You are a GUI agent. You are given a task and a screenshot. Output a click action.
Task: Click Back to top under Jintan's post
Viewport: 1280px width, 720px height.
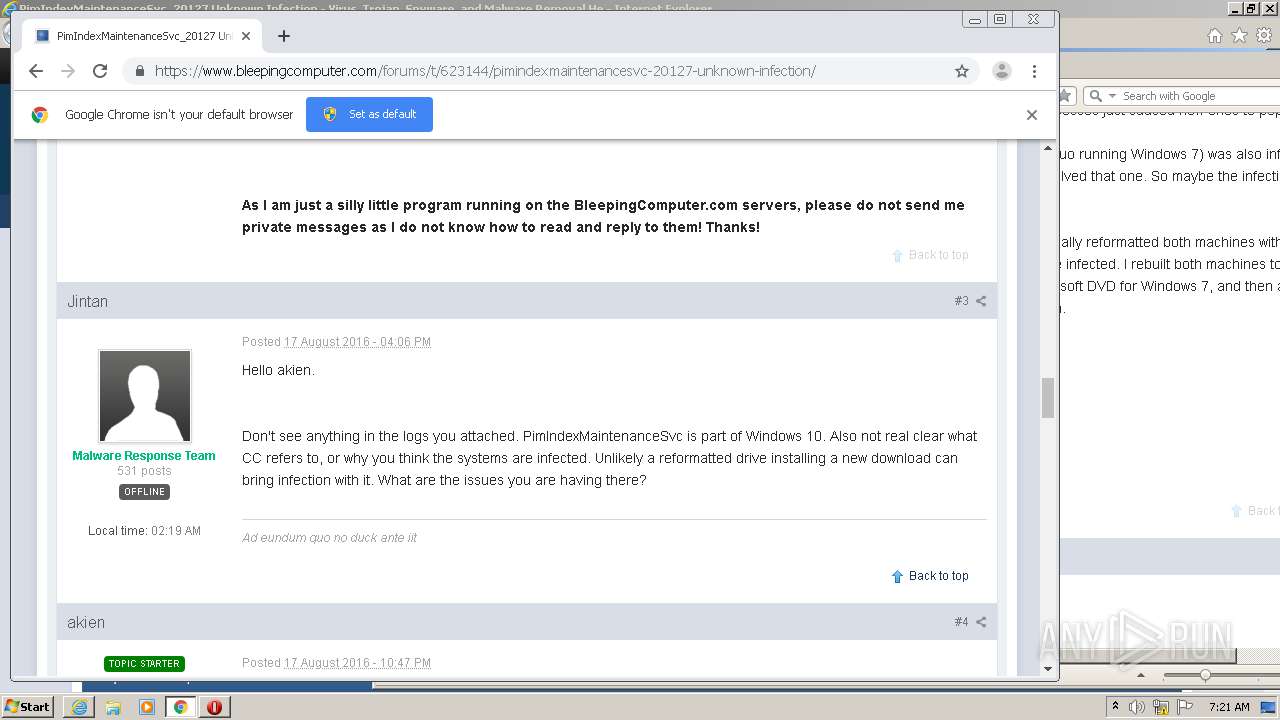[x=930, y=576]
